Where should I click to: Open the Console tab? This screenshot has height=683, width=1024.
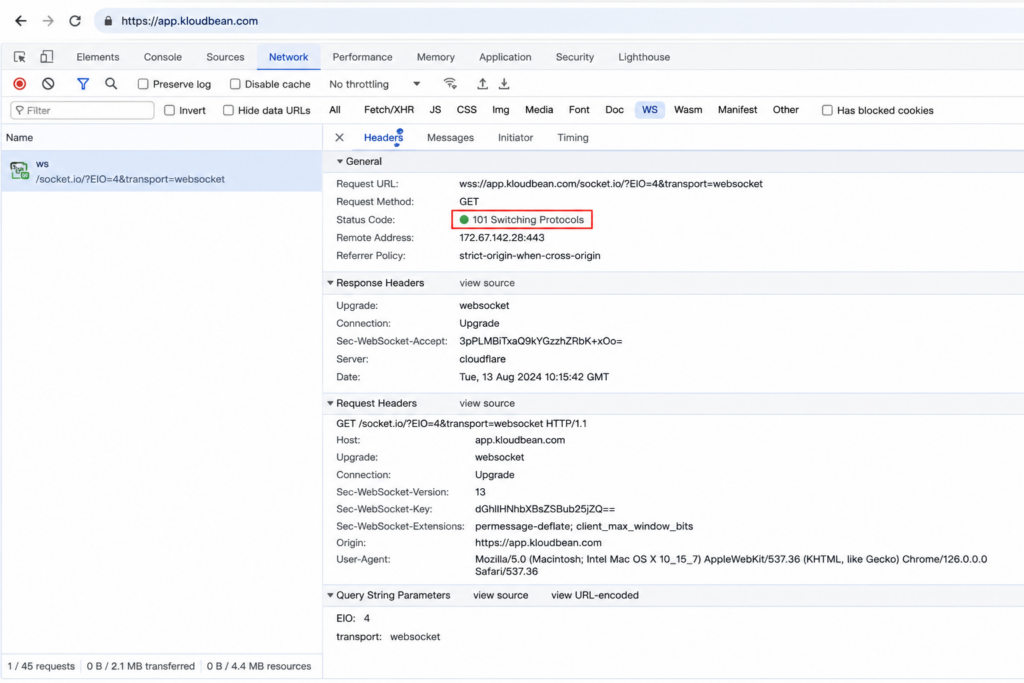click(x=163, y=57)
